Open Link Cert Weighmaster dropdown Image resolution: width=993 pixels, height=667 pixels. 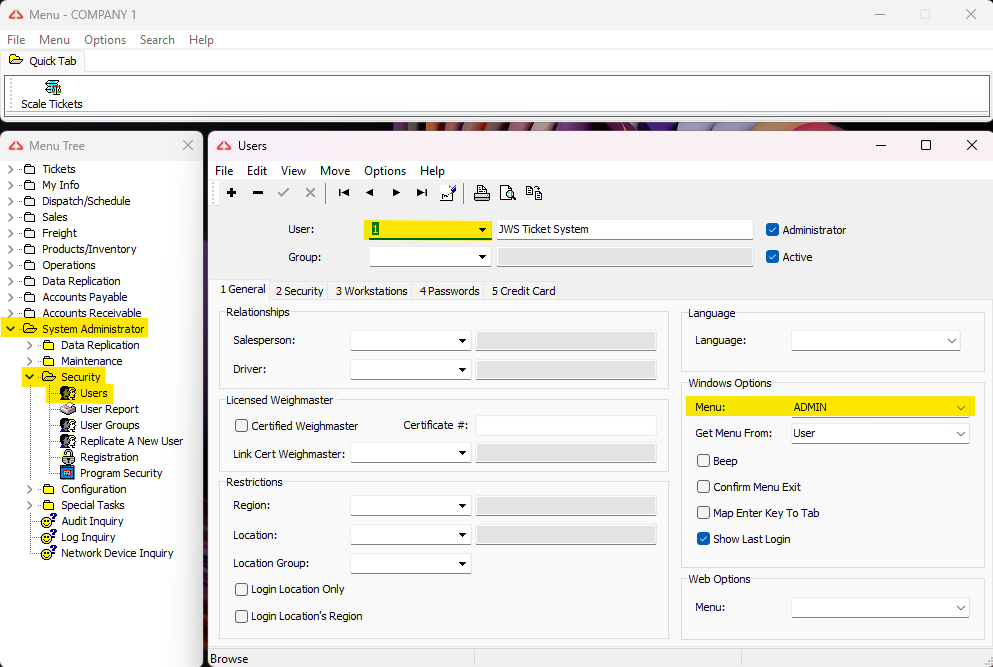462,453
